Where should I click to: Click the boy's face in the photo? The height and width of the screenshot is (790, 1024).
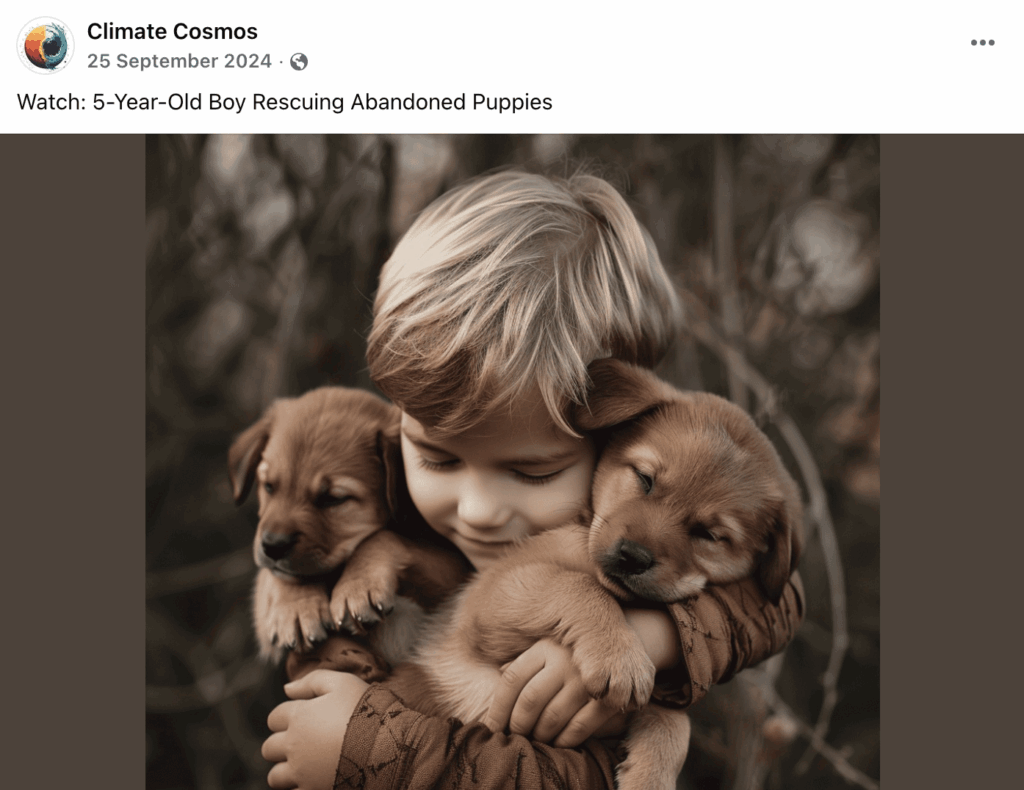point(496,483)
